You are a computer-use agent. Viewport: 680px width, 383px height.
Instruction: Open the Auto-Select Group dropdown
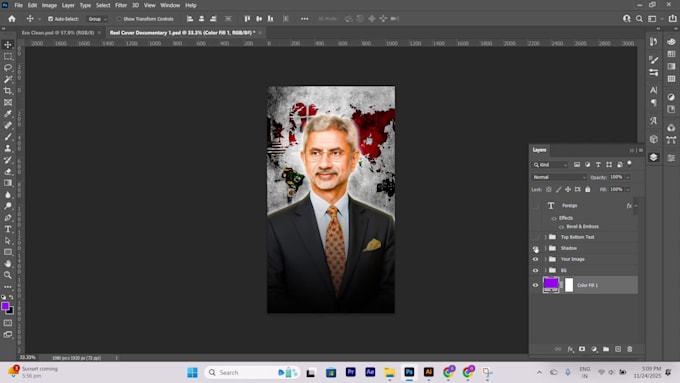pyautogui.click(x=97, y=19)
